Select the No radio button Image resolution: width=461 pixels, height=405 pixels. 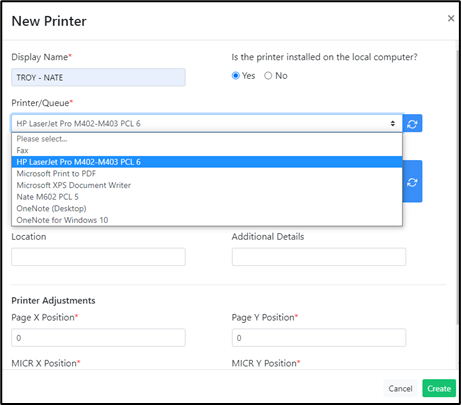[268, 76]
